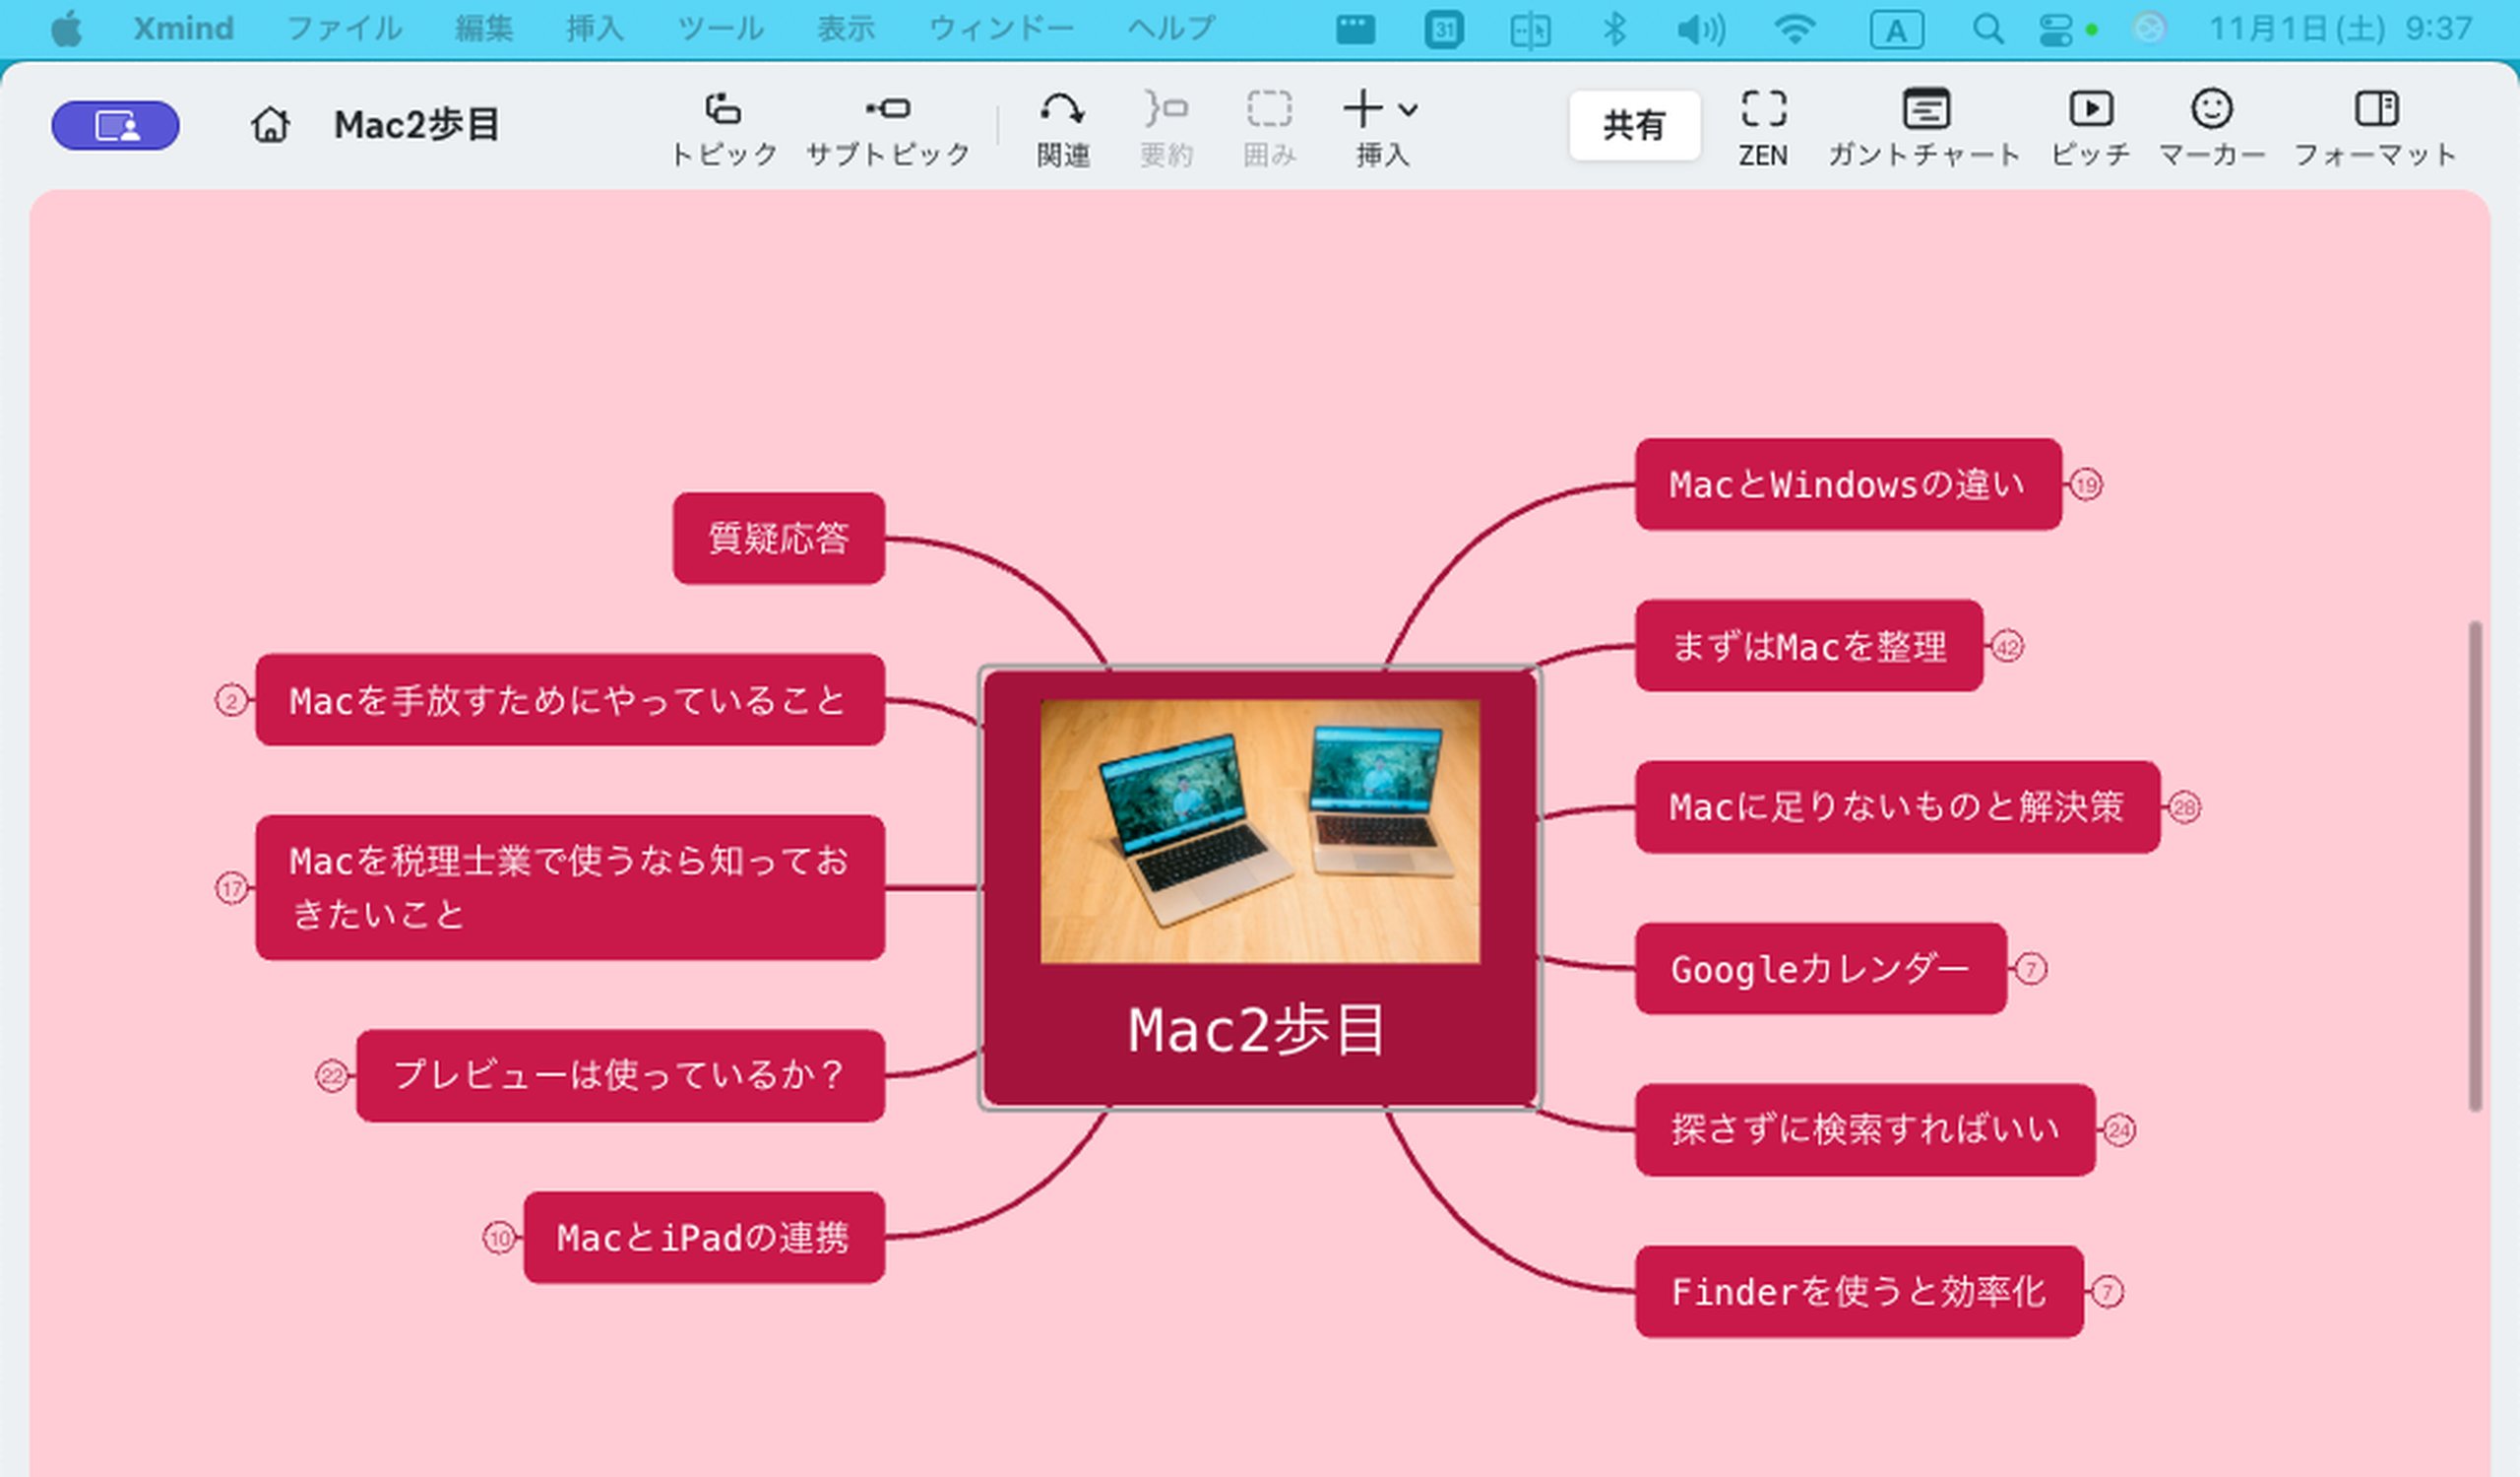
Task: Expand the MacとWindowsの違い branch count 19
Action: 2085,485
